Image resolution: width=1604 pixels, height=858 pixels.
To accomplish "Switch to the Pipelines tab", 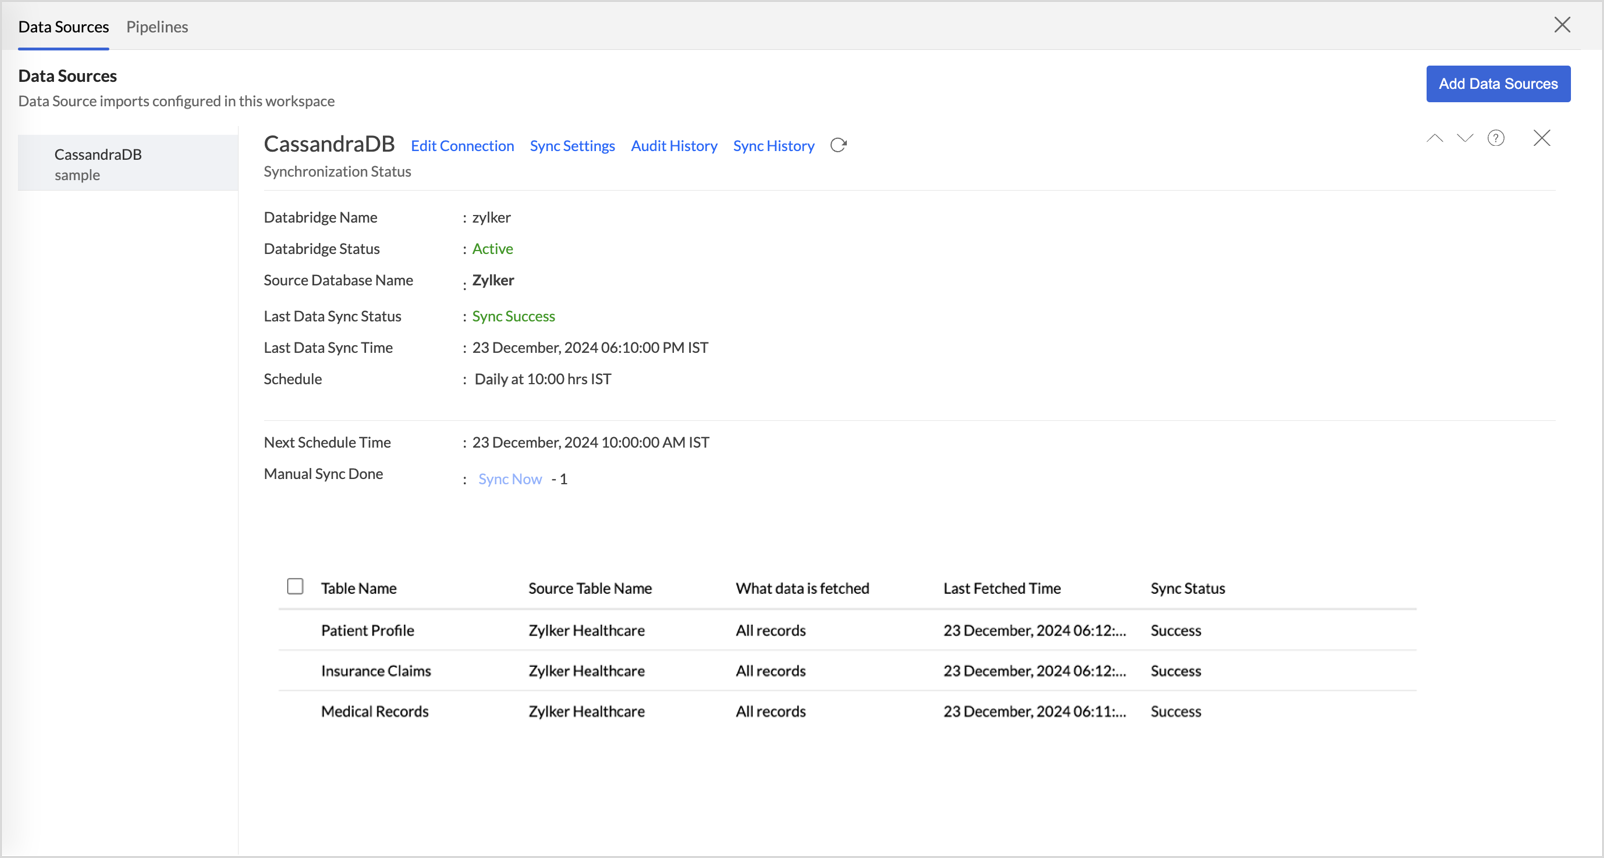I will click(x=157, y=27).
